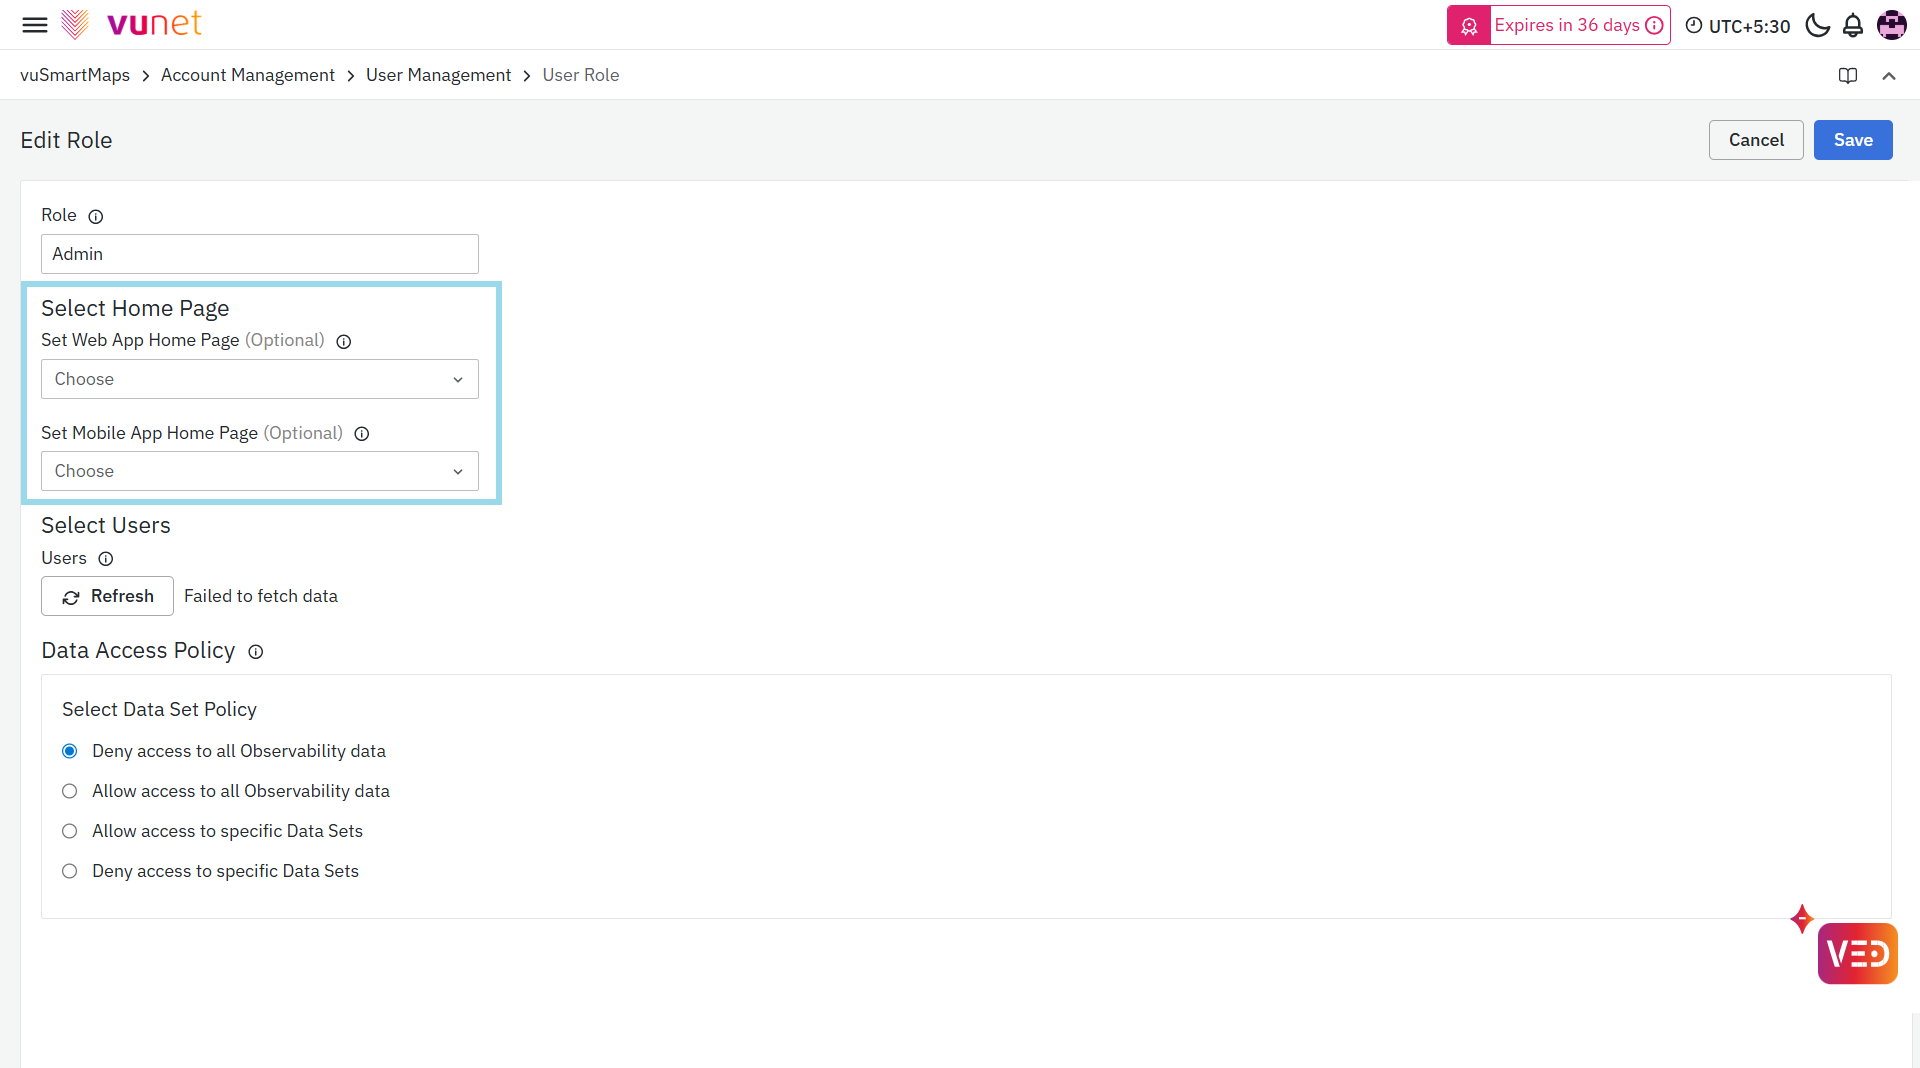Open the Web App Home Page dropdown
The width and height of the screenshot is (1920, 1068).
pos(259,379)
